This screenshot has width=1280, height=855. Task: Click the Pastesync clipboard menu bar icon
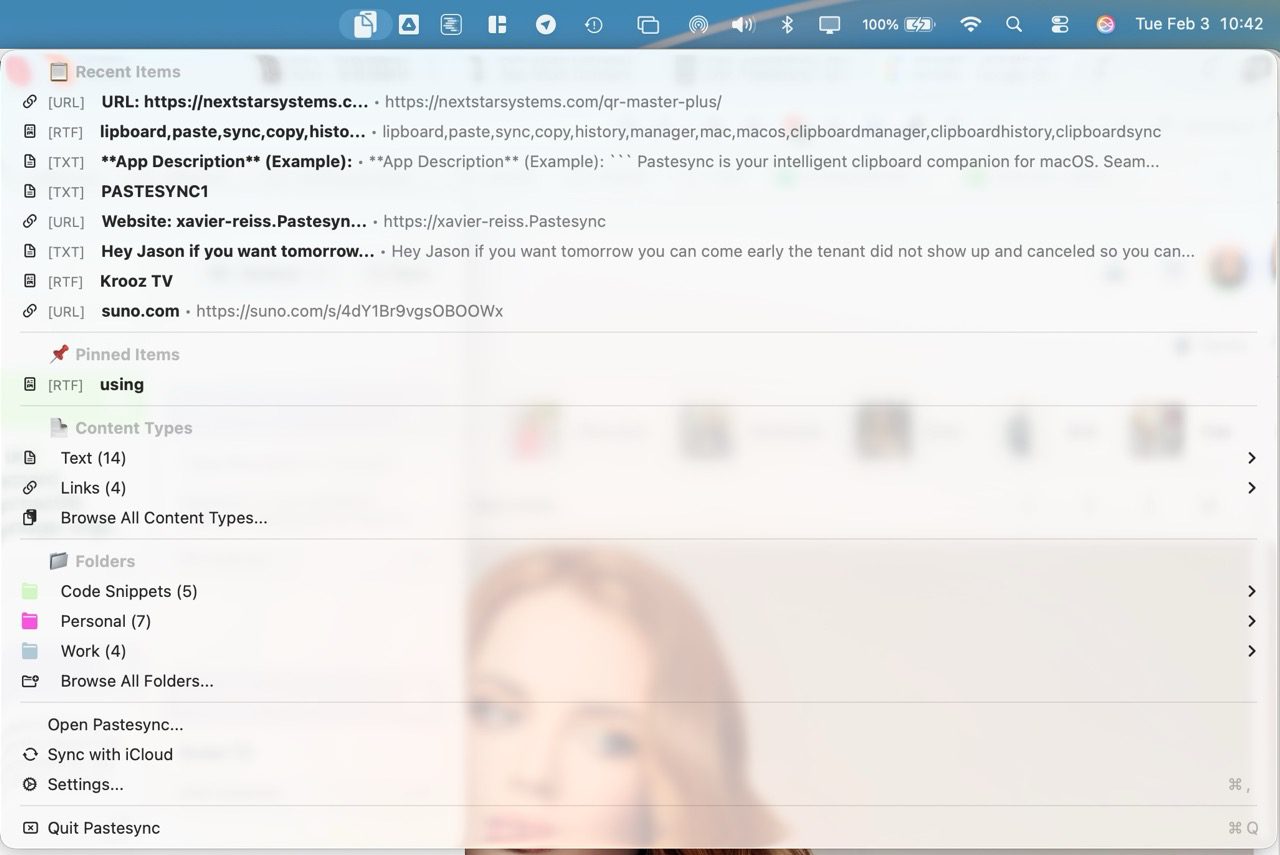365,24
